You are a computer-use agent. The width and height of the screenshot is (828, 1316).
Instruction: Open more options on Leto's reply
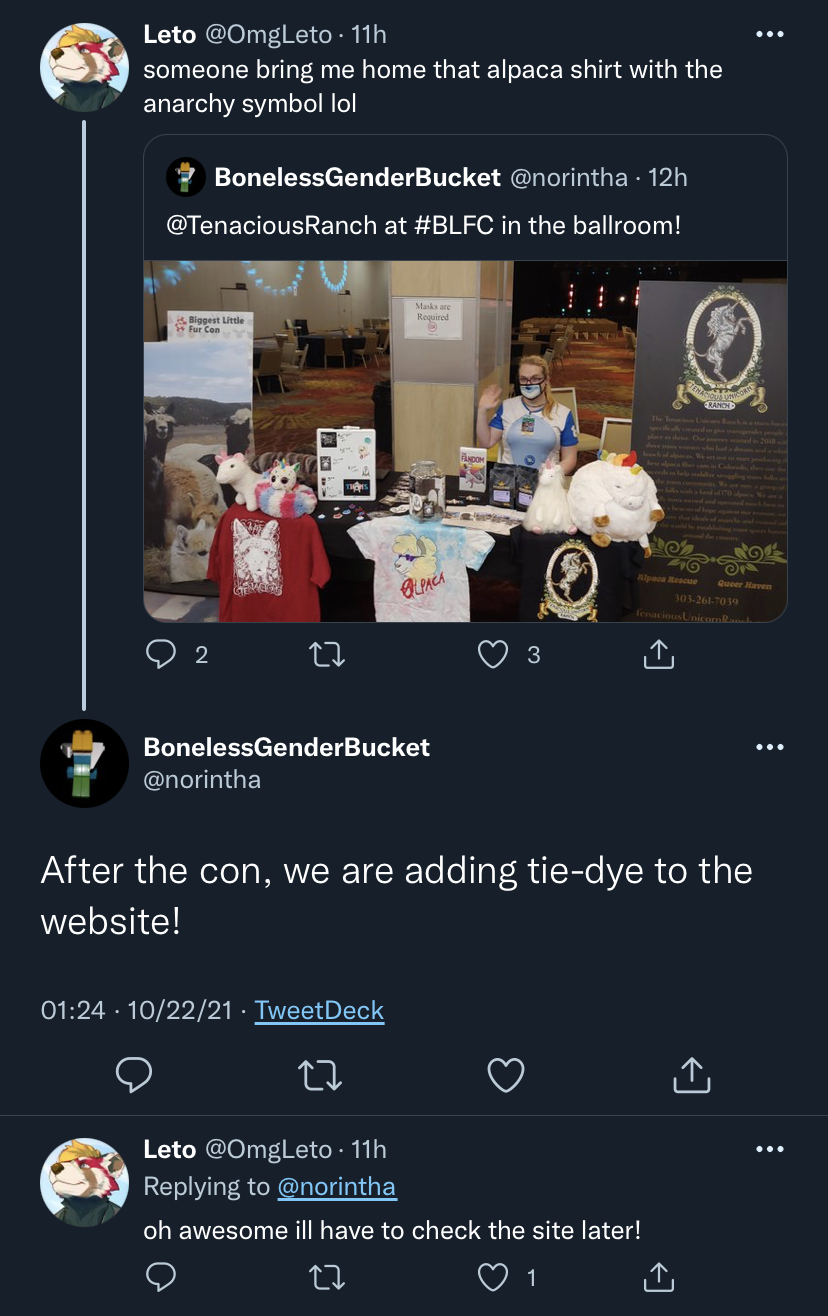pyautogui.click(x=769, y=1150)
